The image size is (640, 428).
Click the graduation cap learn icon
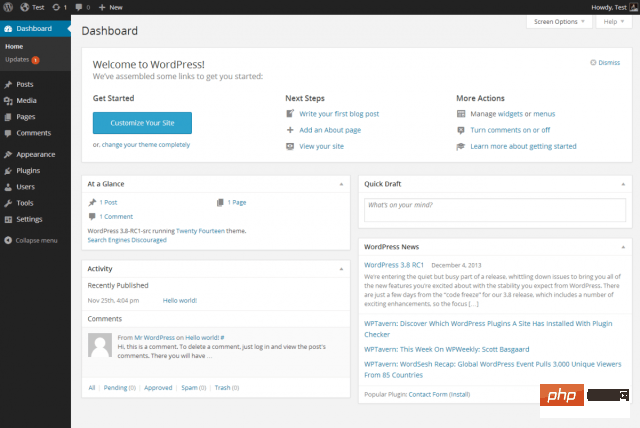pos(461,146)
